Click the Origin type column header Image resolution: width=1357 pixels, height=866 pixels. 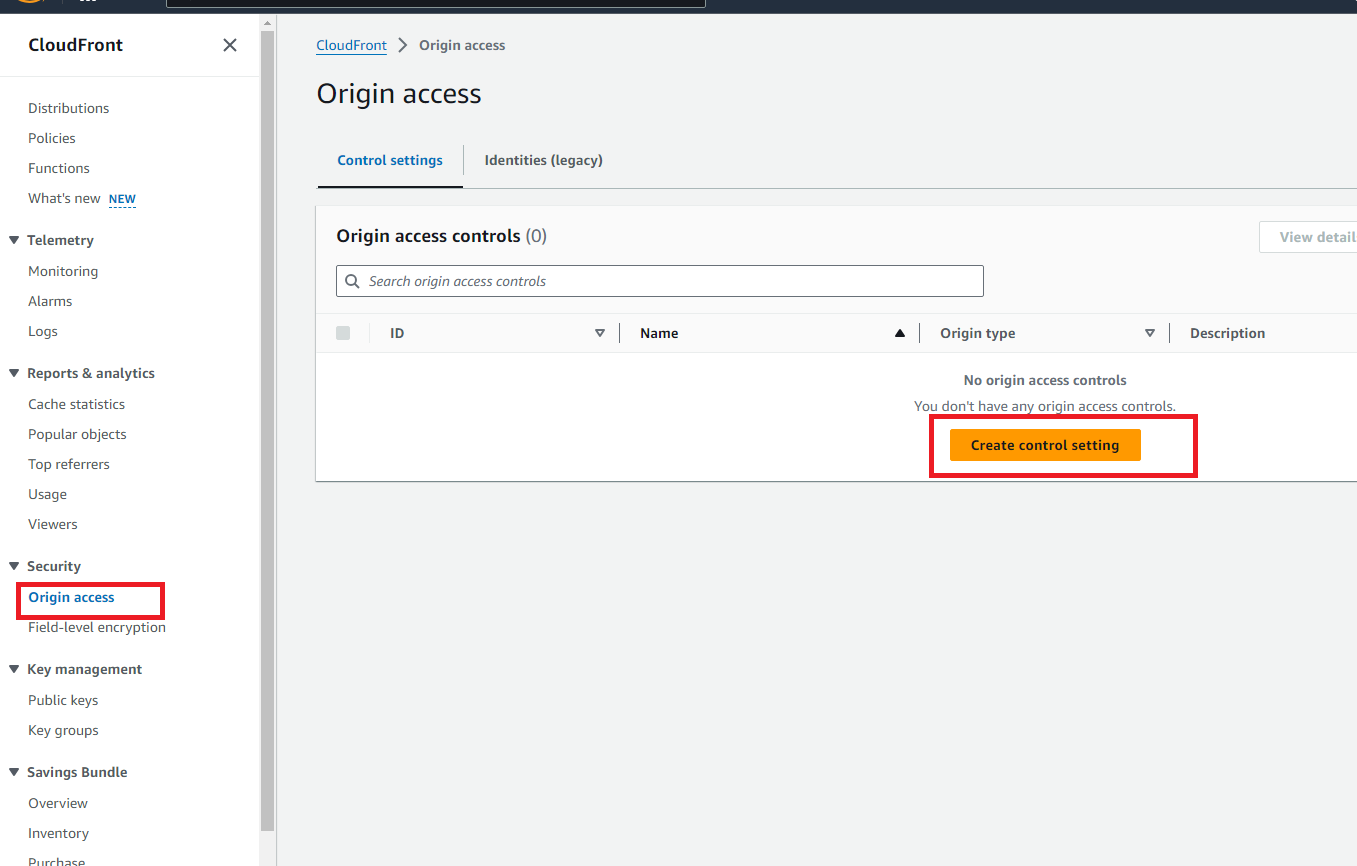point(978,333)
